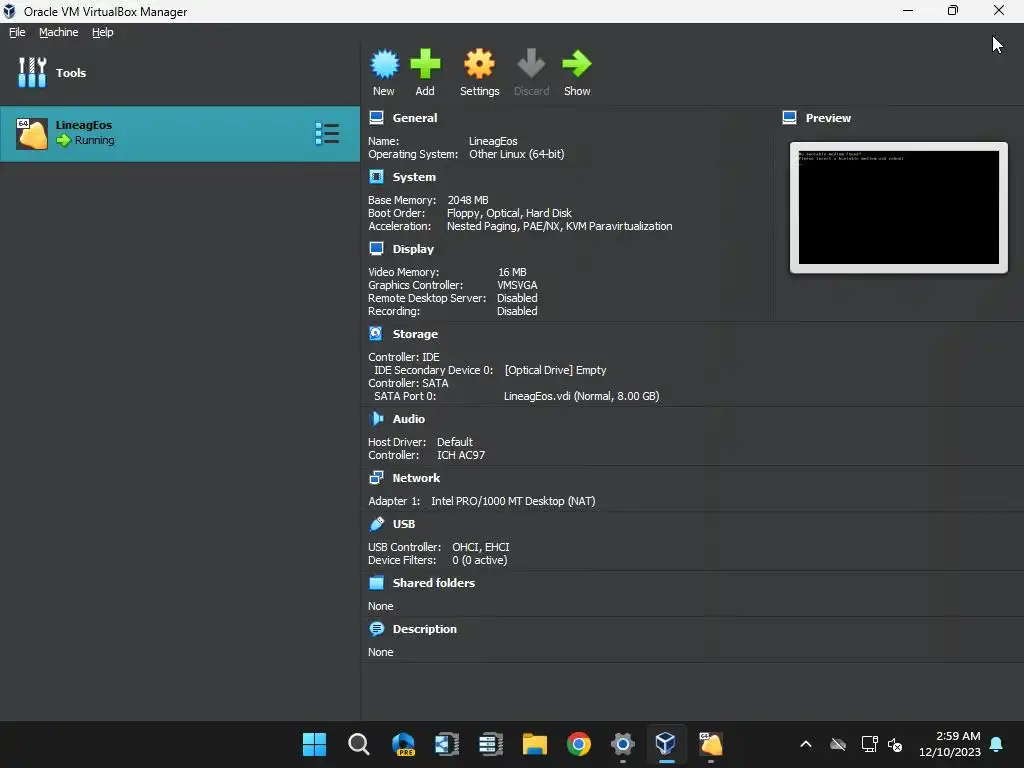Image resolution: width=1024 pixels, height=768 pixels.
Task: Open the taskbar clock and date
Action: tap(950, 744)
